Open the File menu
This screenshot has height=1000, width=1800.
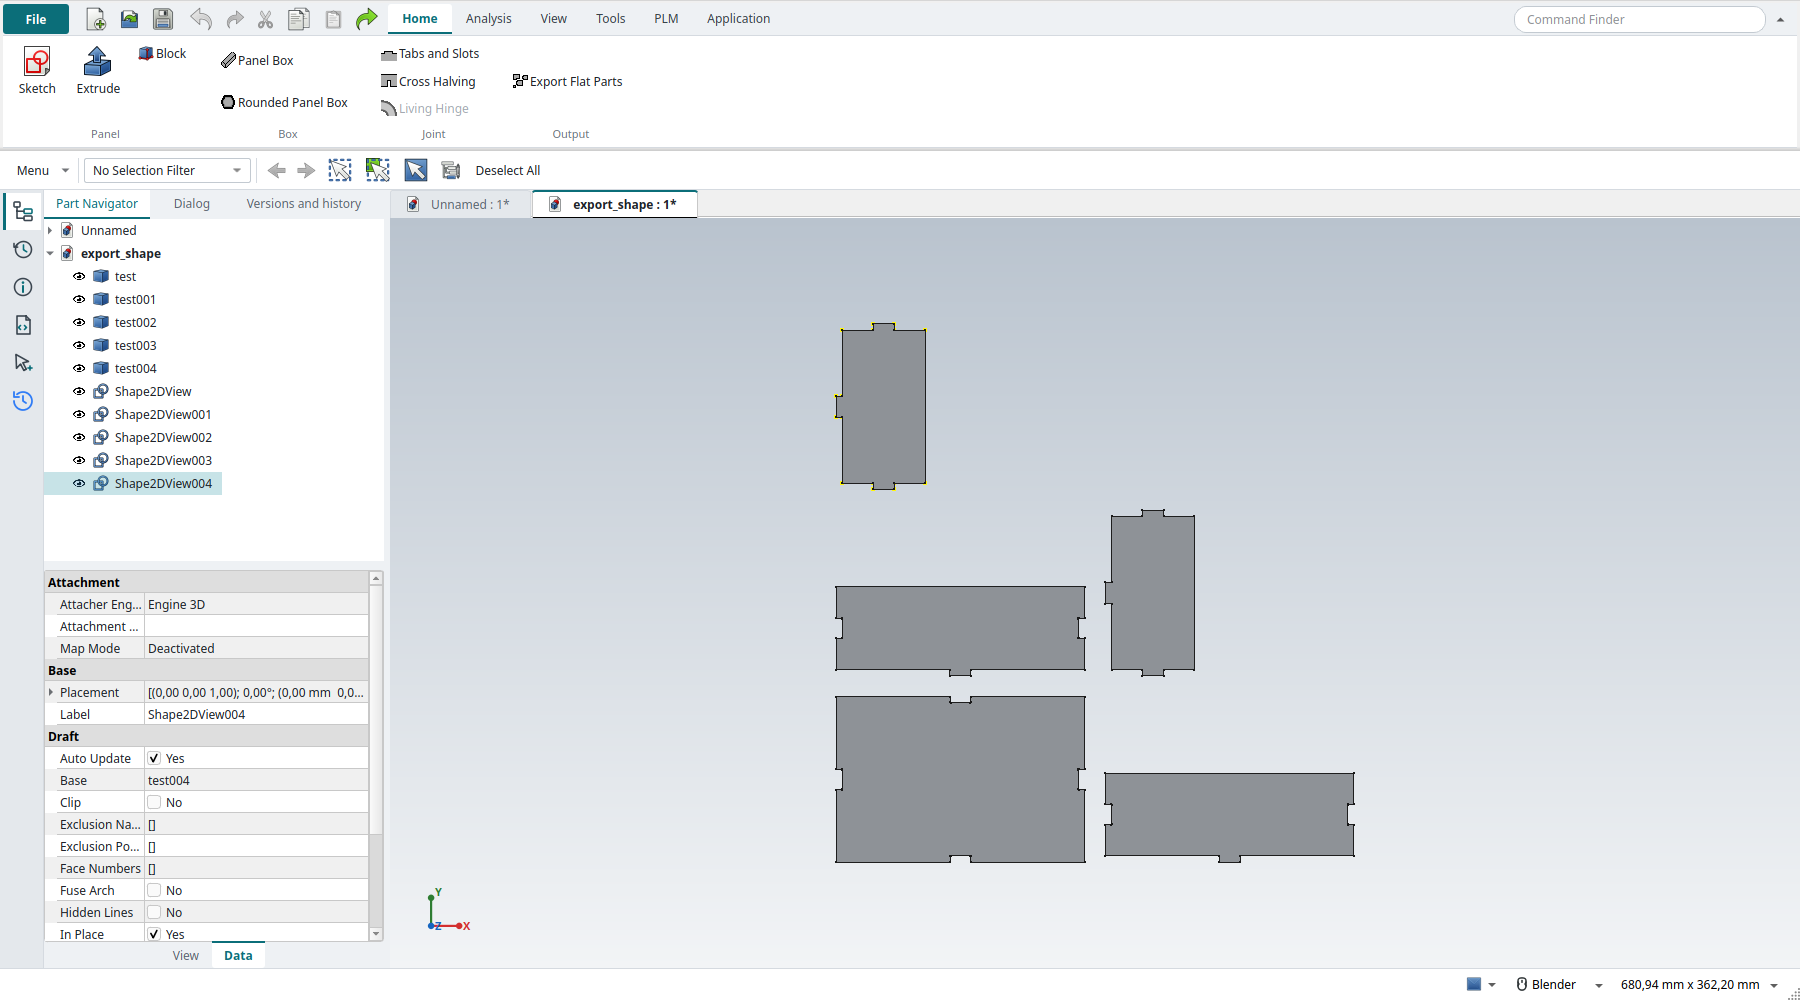[36, 19]
